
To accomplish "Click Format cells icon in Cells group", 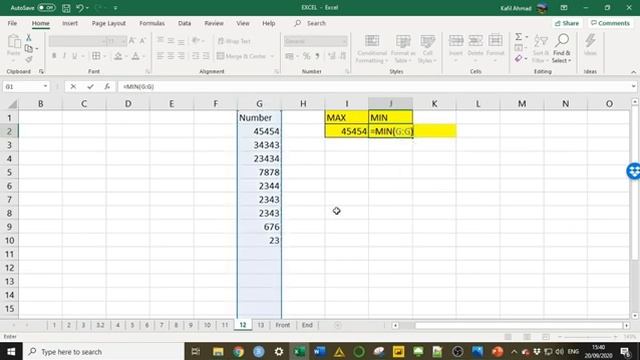I will pos(495,41).
